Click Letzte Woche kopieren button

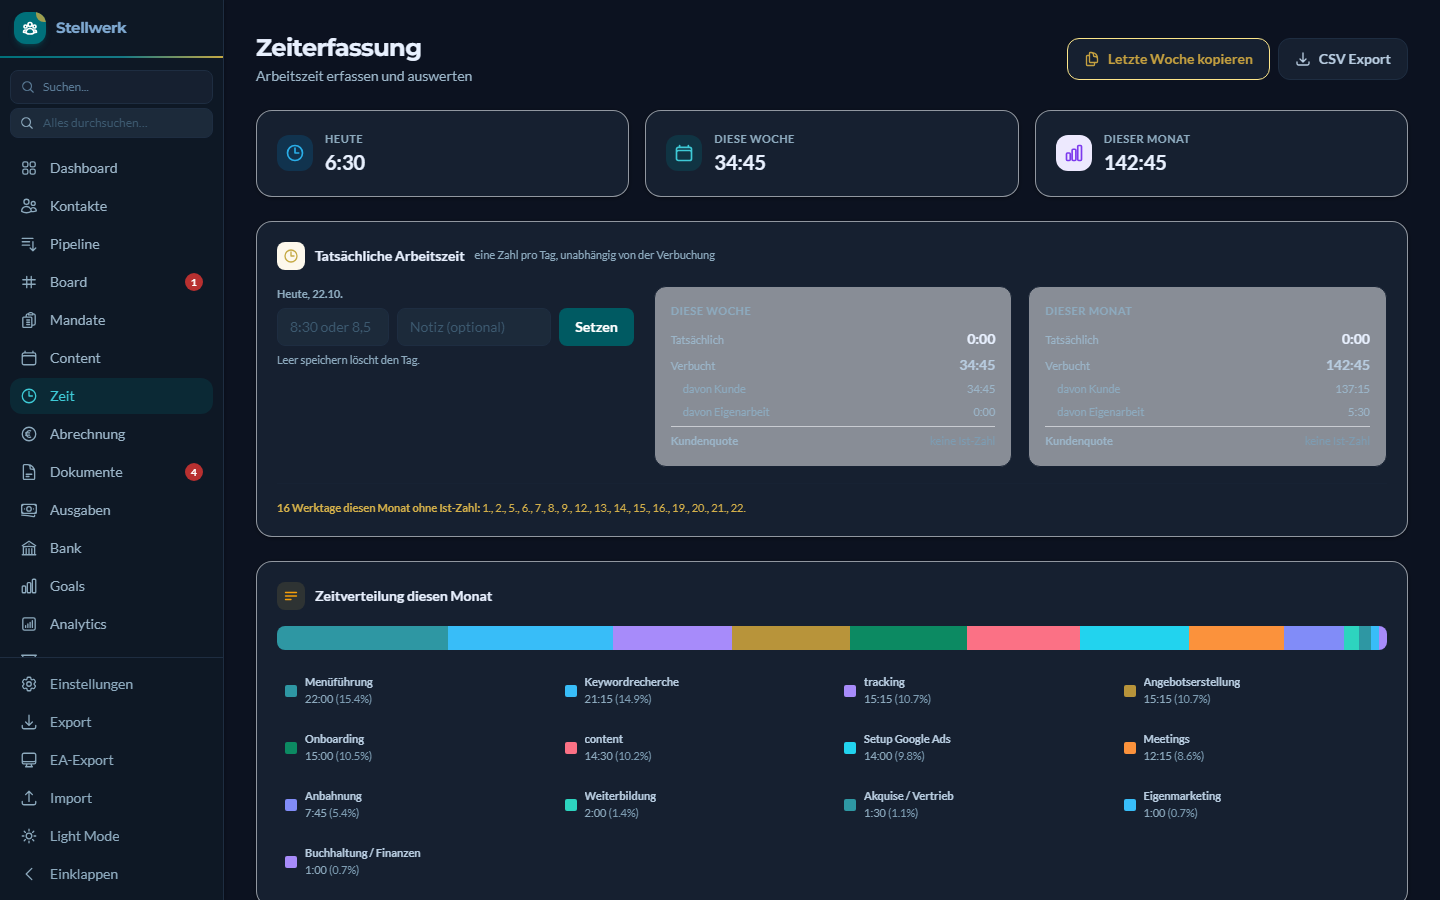click(x=1168, y=59)
